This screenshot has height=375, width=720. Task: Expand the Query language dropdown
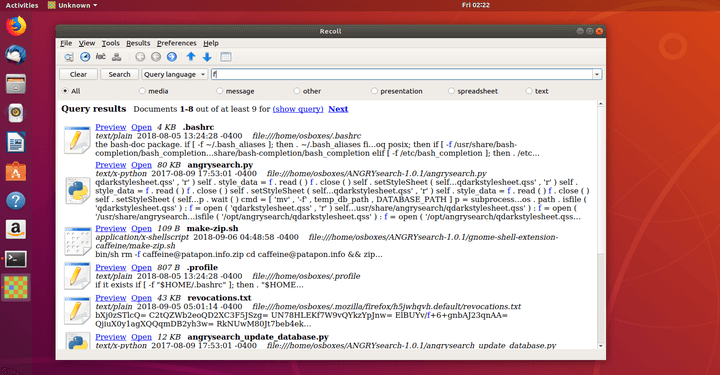(174, 74)
